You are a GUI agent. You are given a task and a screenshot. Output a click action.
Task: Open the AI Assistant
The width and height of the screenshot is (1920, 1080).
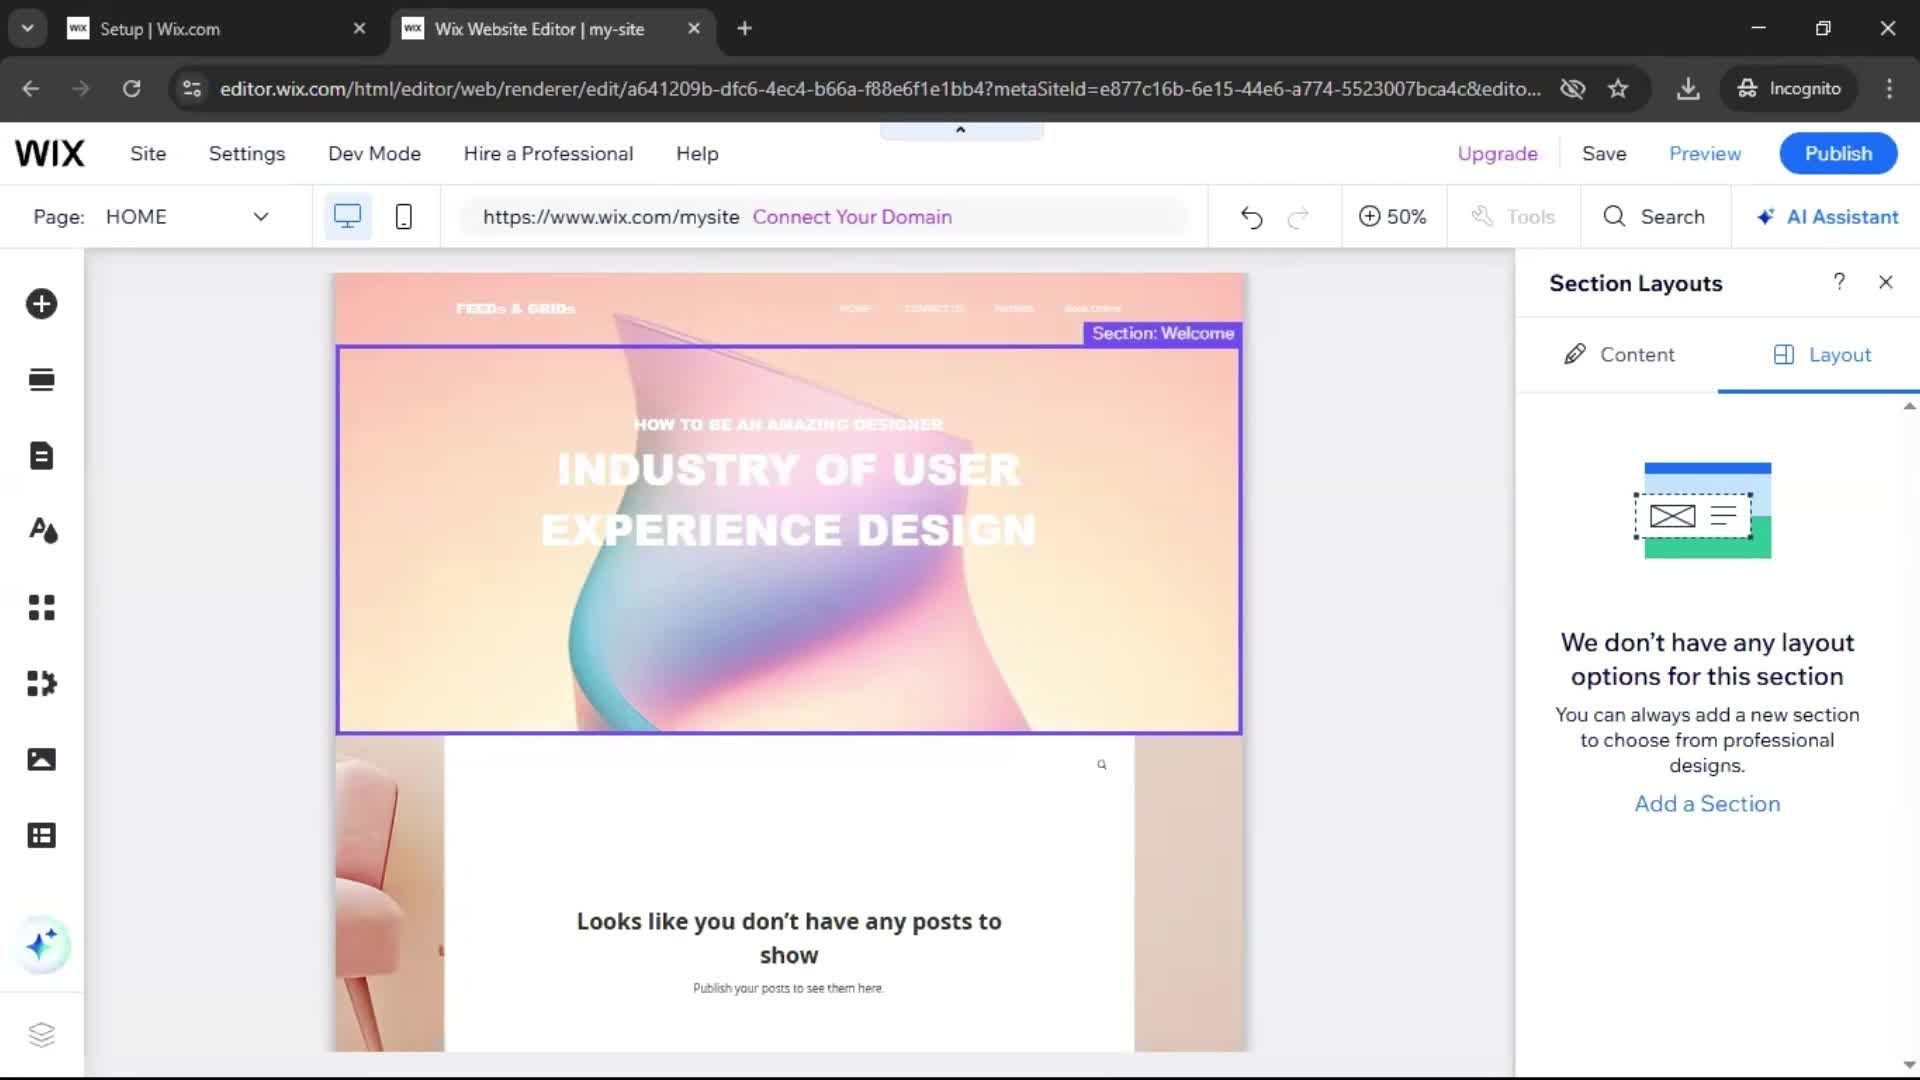[1827, 217]
